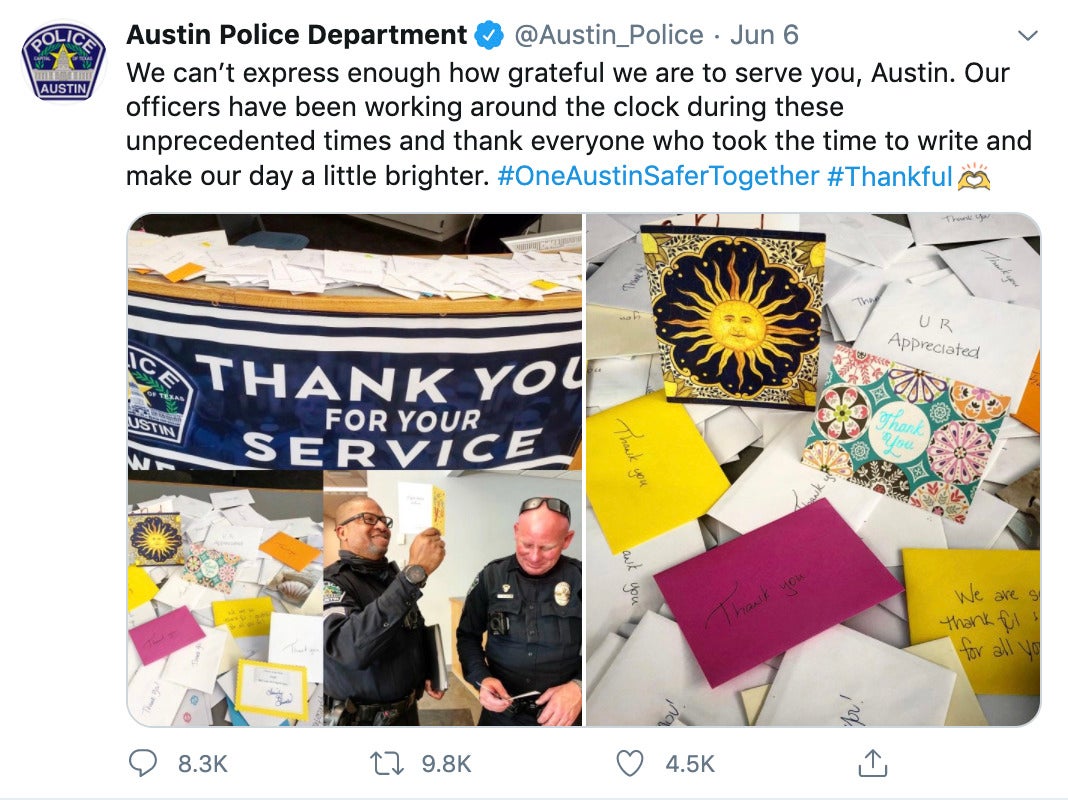
Task: Open the Austin Police Department profile name
Action: (296, 35)
